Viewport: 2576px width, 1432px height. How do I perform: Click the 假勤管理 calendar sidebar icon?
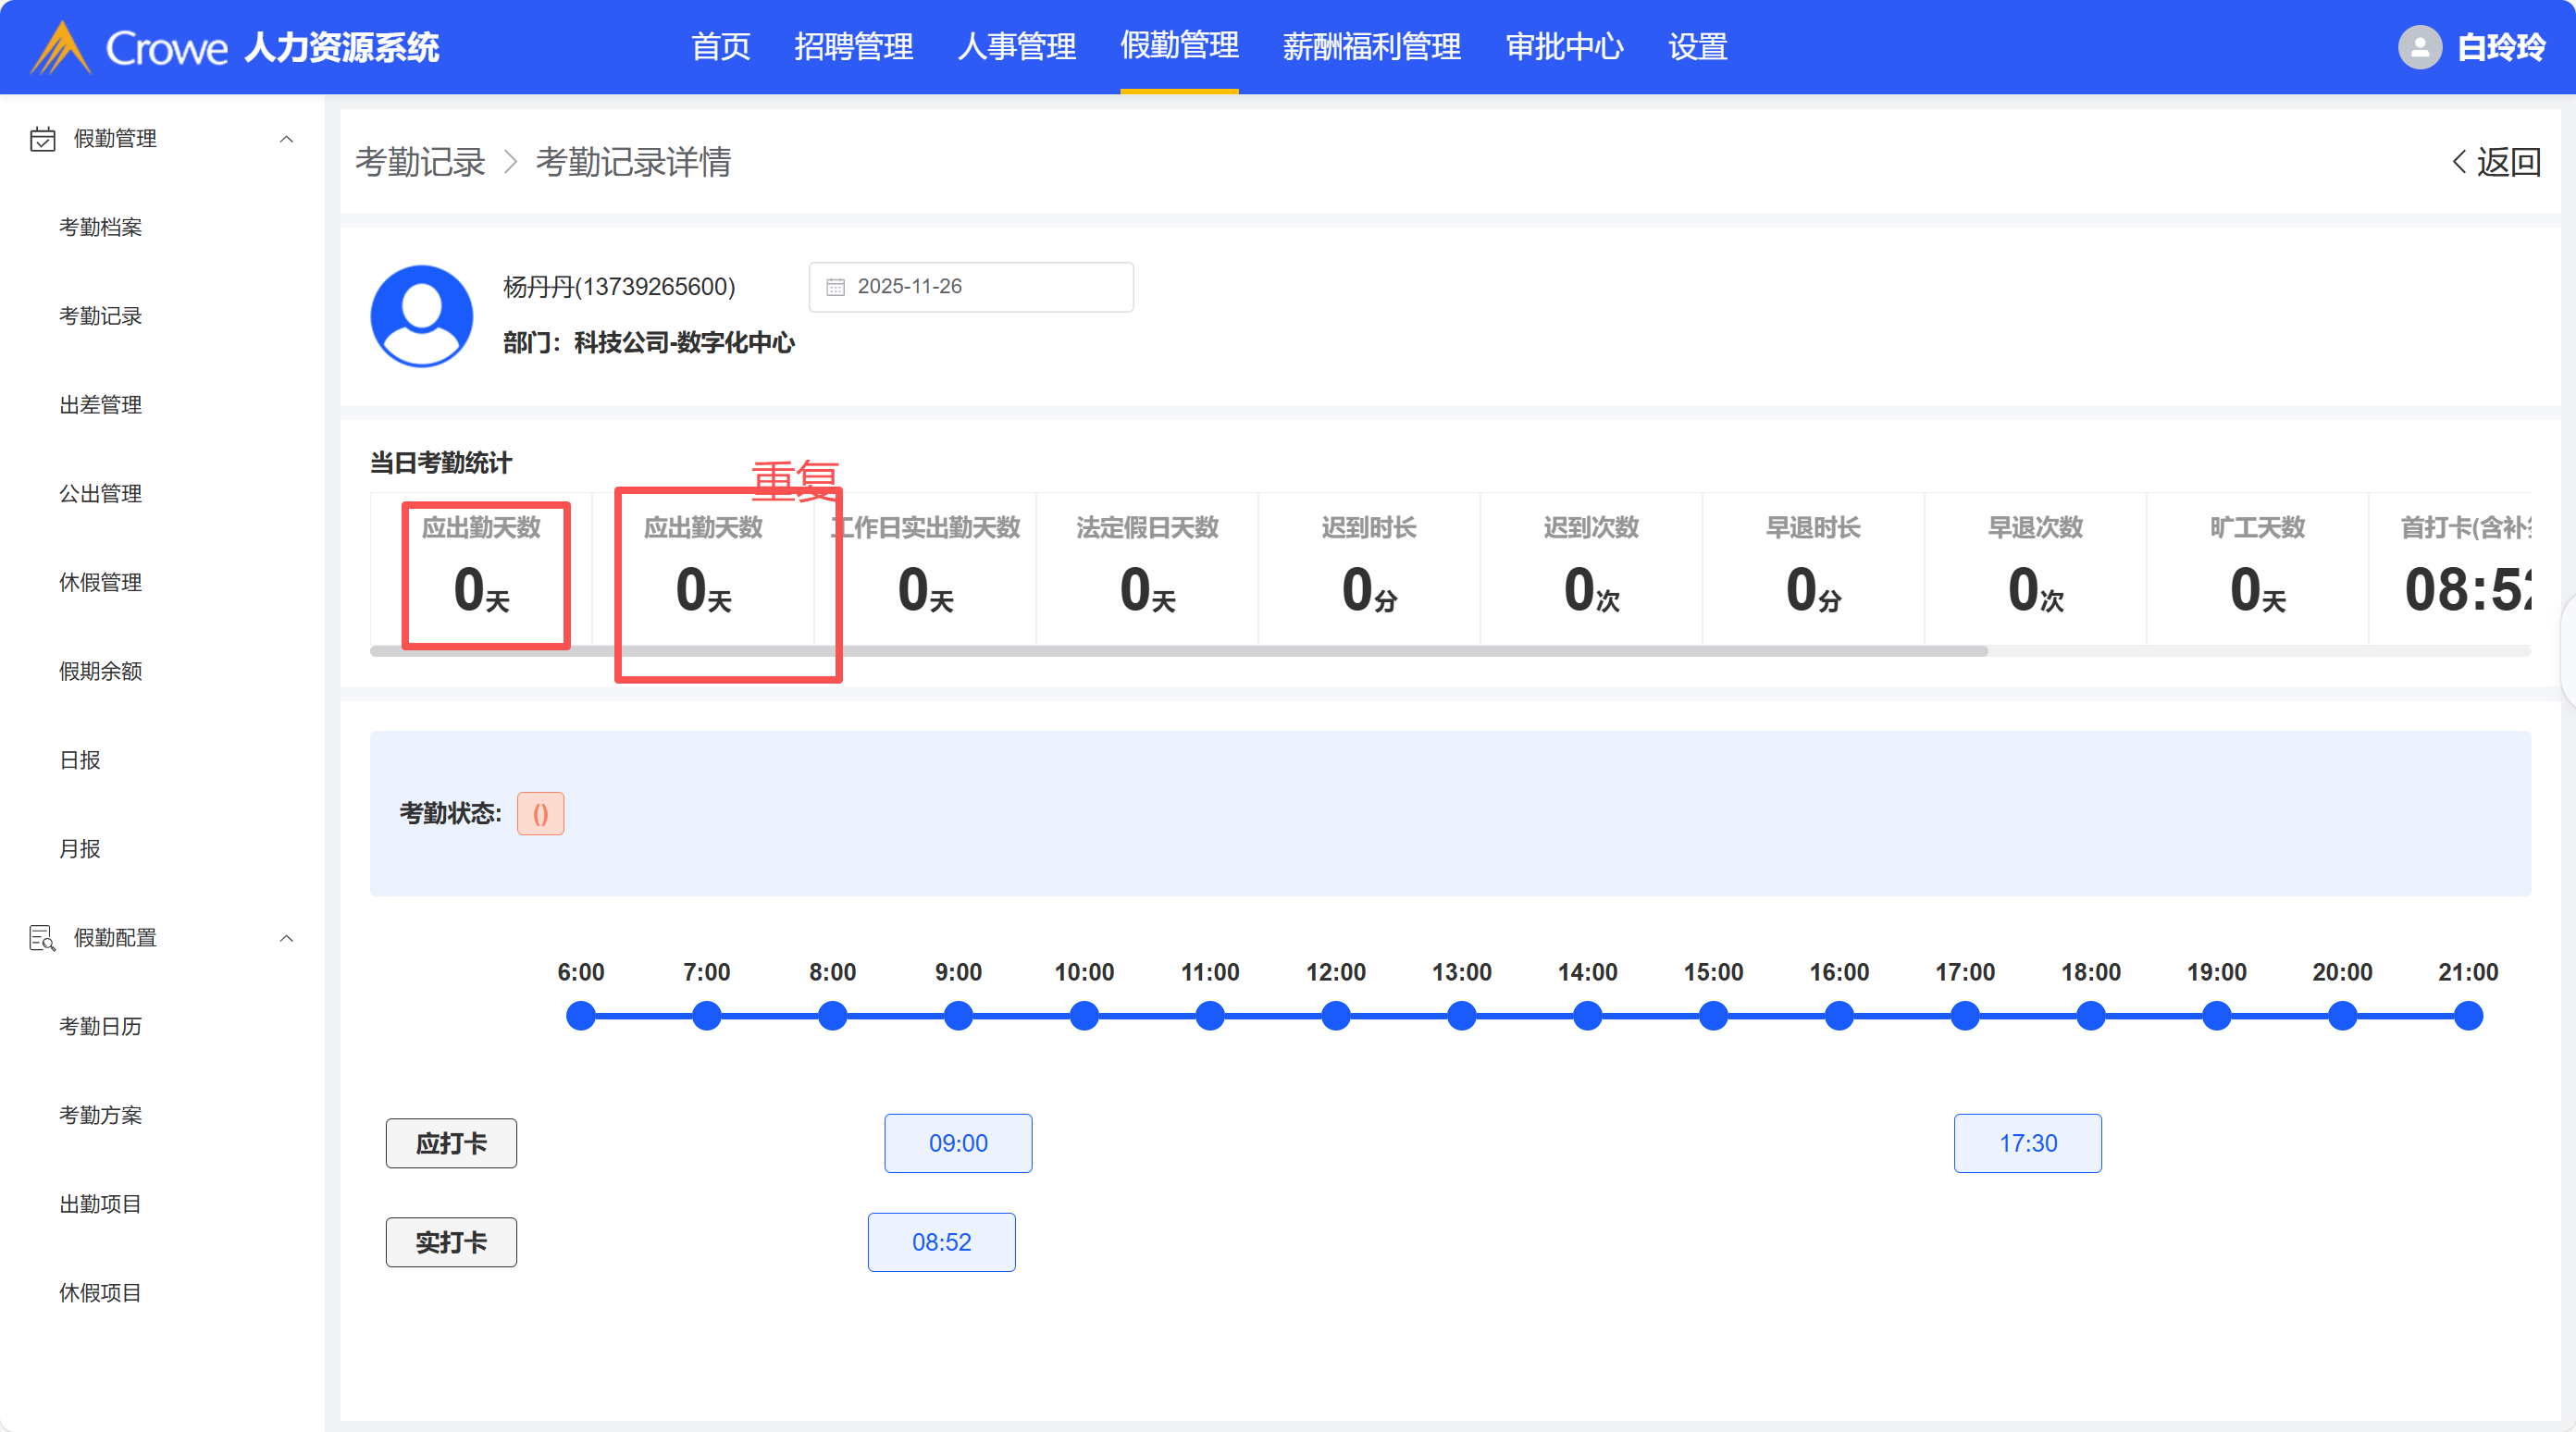(42, 139)
